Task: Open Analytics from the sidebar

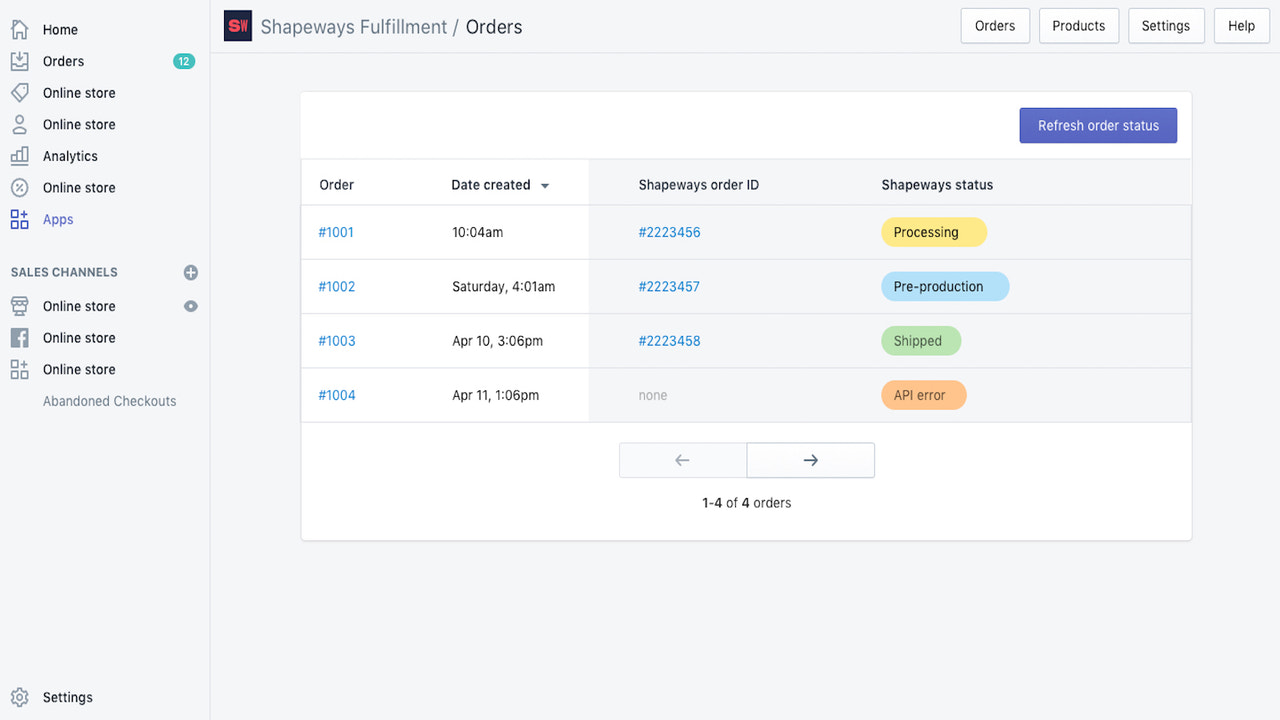Action: (x=18, y=156)
